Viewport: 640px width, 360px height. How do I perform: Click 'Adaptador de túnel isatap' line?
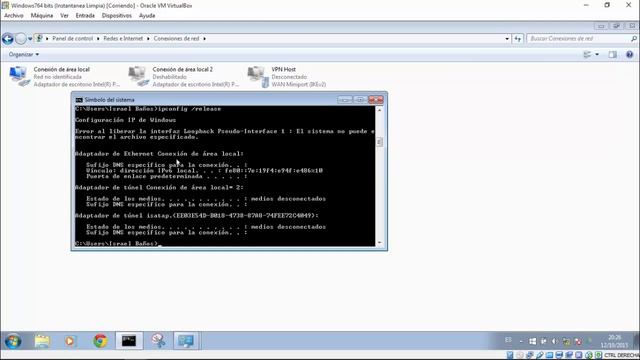(197, 215)
